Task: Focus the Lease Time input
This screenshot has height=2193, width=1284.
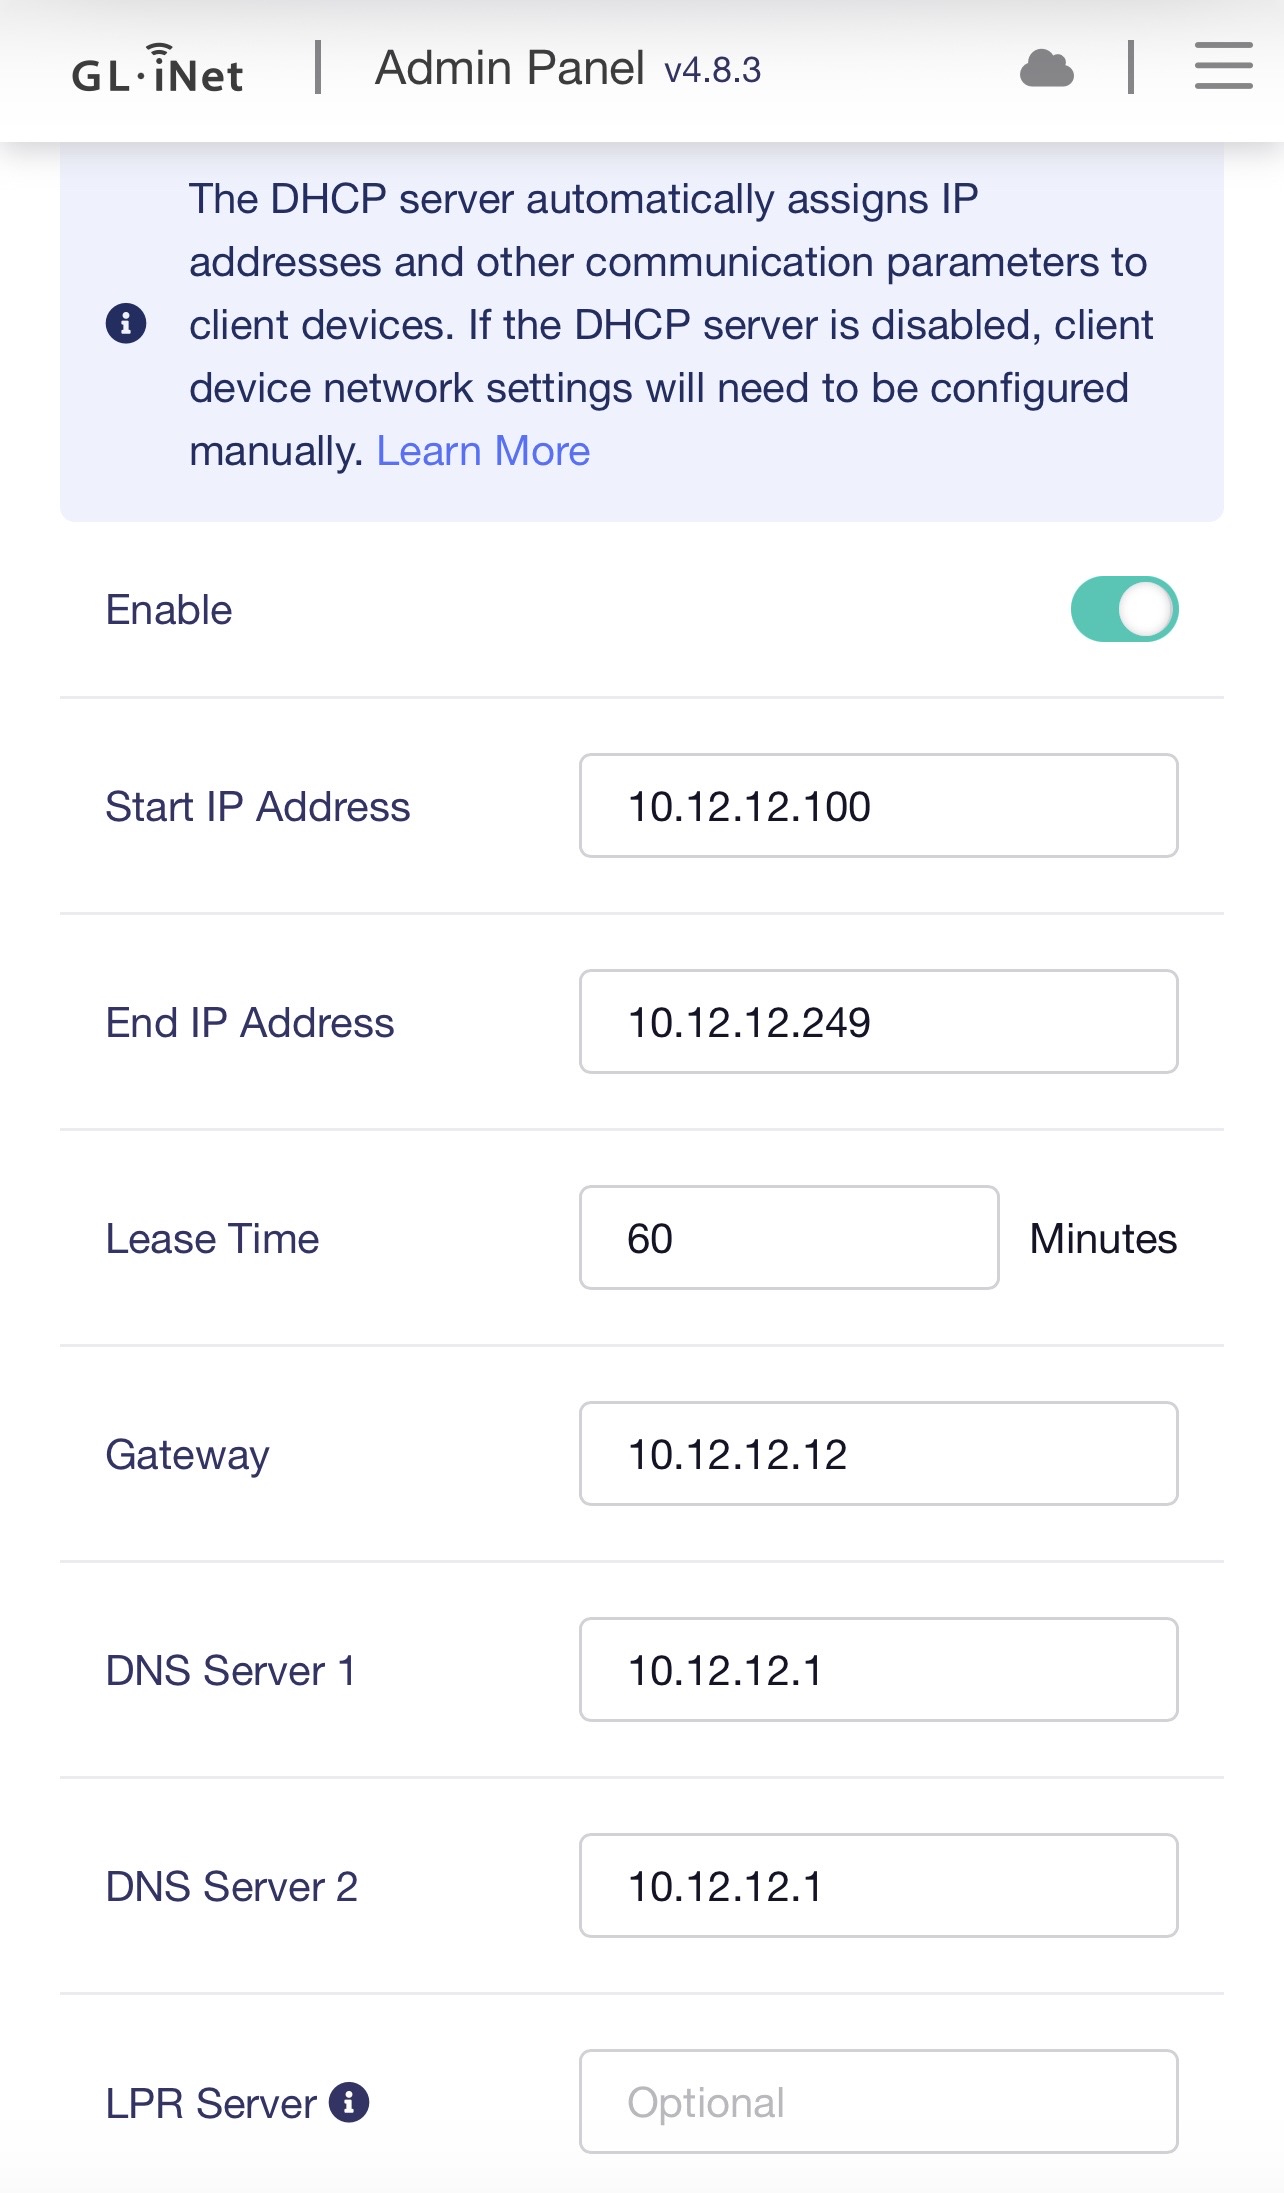Action: tap(788, 1238)
